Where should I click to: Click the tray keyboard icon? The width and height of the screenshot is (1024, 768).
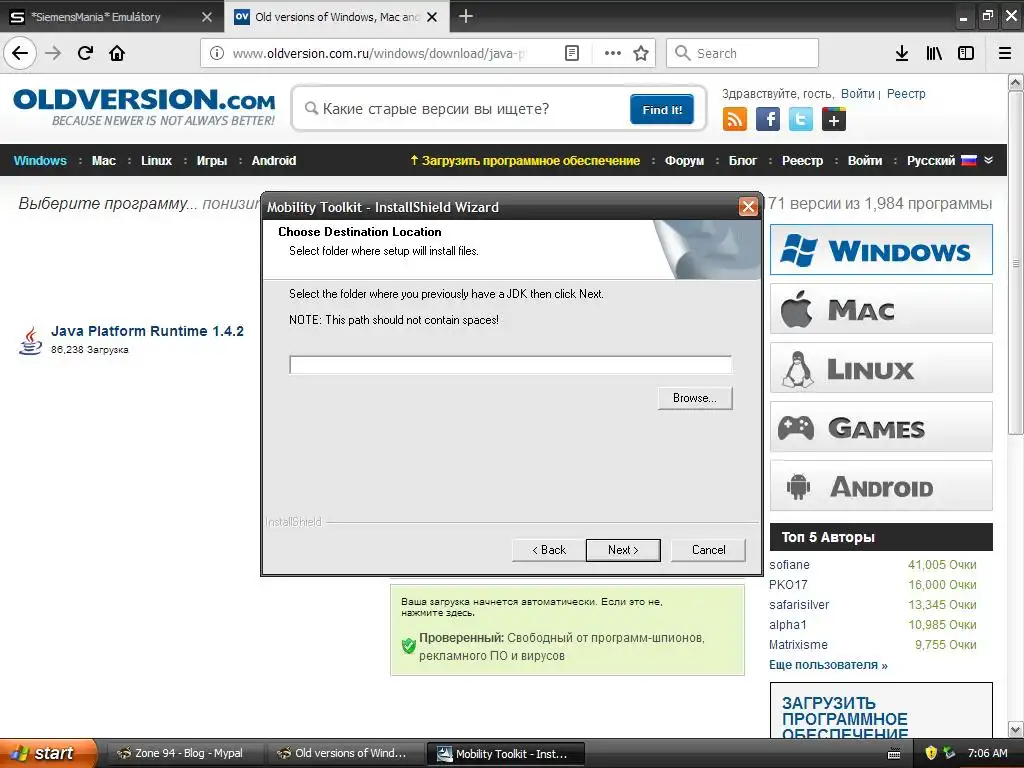894,754
